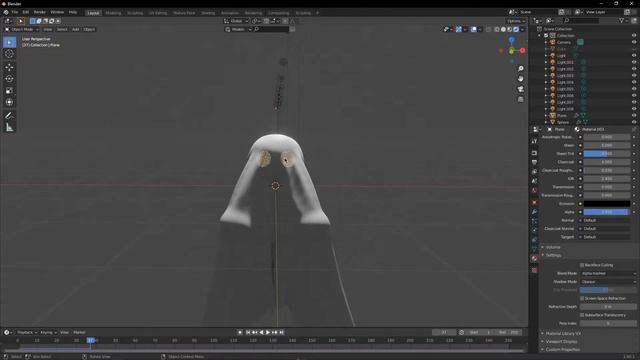Screen dimensions: 640x360
Task: Jump to timeline start frame
Action: coord(248,332)
